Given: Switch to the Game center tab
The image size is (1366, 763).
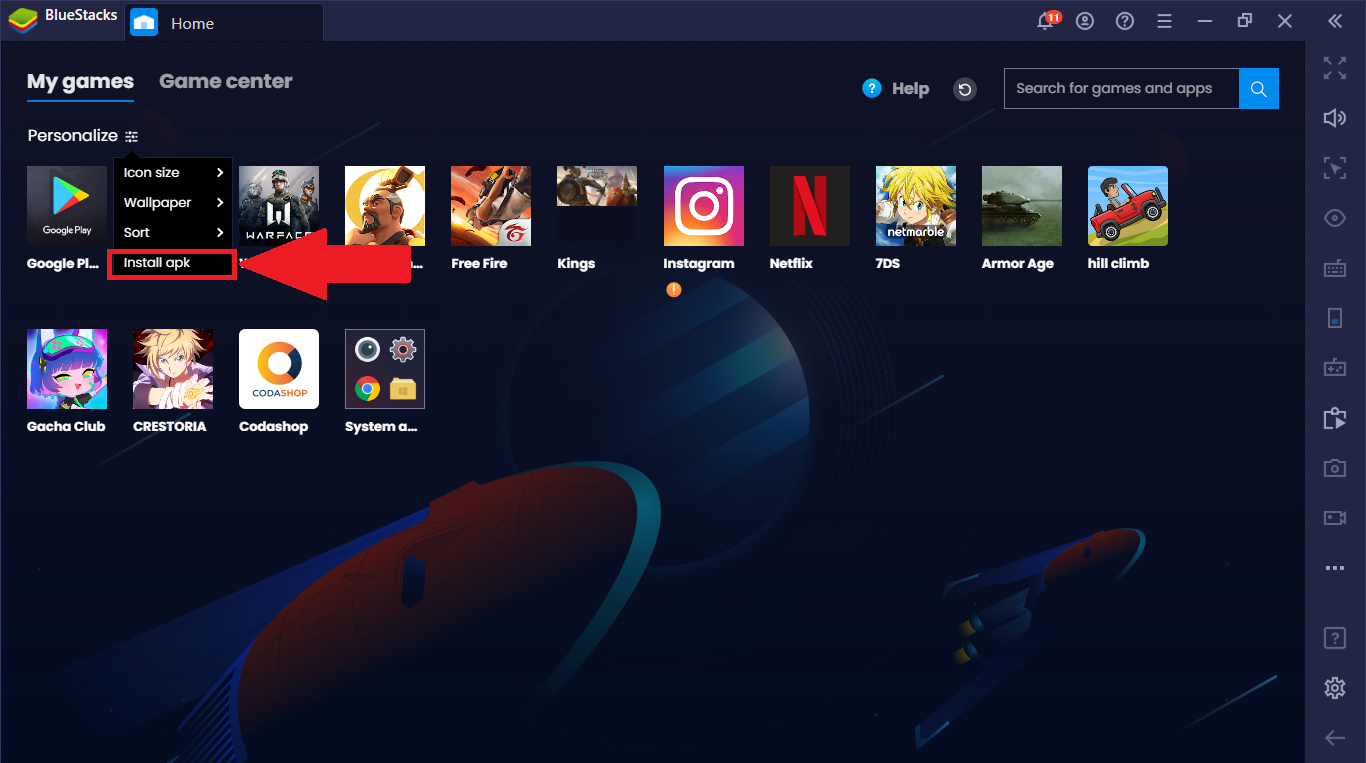Looking at the screenshot, I should click(x=225, y=82).
